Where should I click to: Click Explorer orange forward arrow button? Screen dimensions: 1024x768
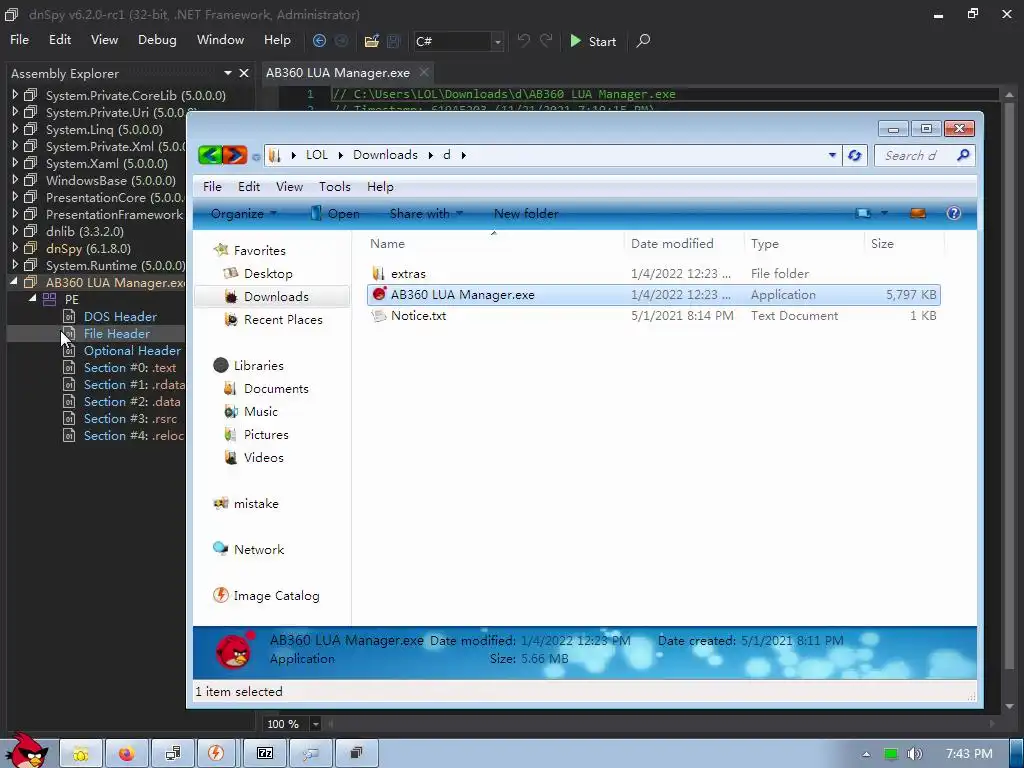pos(234,155)
